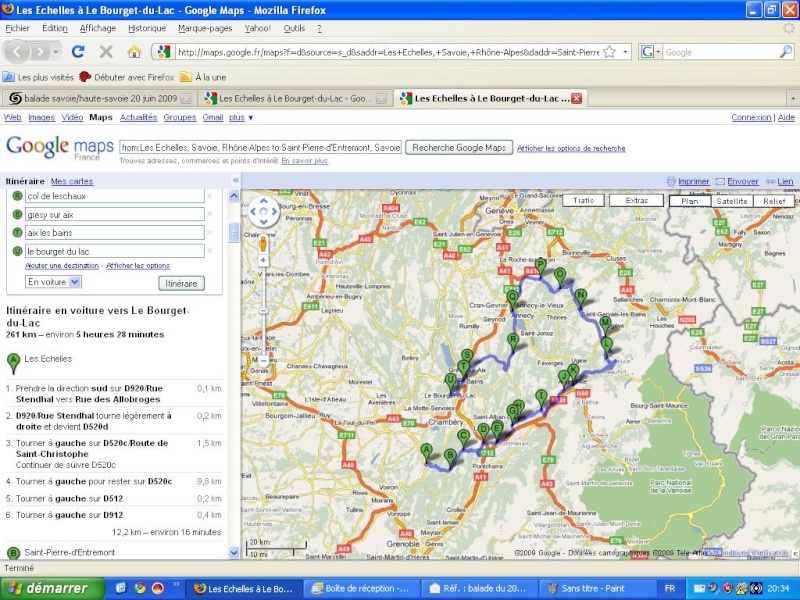Click the search magnifier icon in search box
The width and height of the screenshot is (800, 600).
pos(786,52)
